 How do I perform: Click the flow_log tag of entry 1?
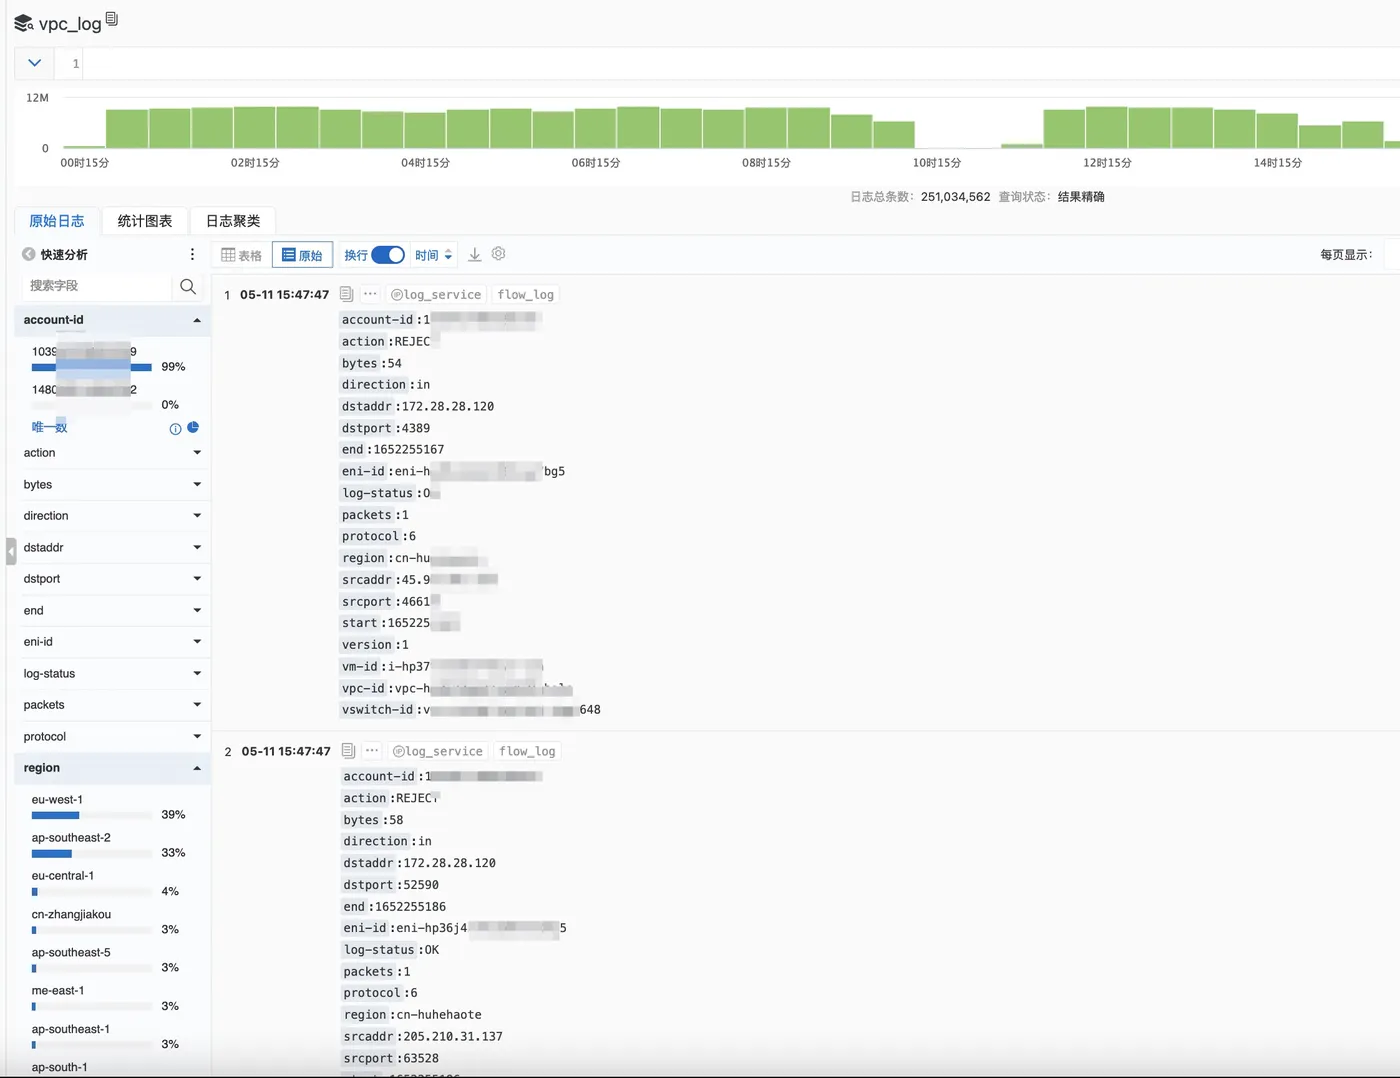526,294
